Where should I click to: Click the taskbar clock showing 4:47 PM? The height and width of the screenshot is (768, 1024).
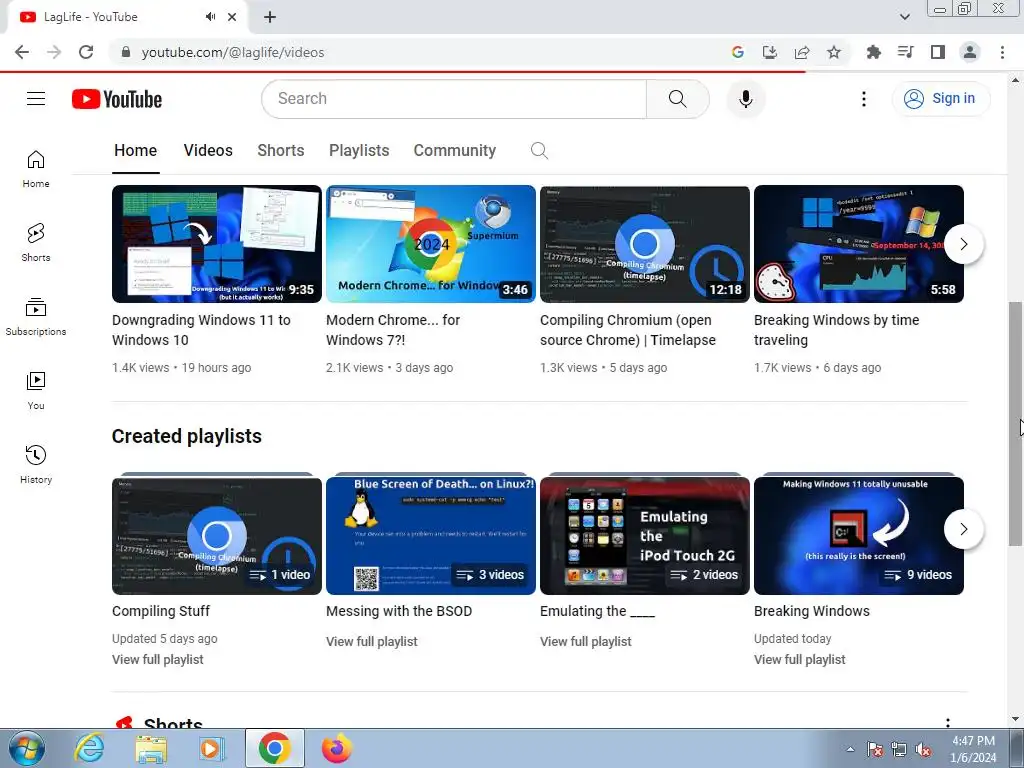[973, 749]
